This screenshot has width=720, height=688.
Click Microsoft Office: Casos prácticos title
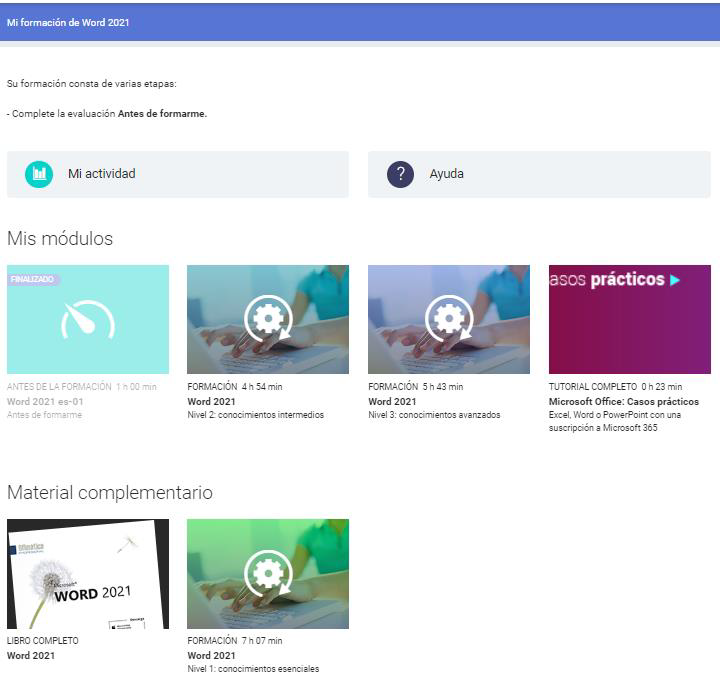point(624,401)
